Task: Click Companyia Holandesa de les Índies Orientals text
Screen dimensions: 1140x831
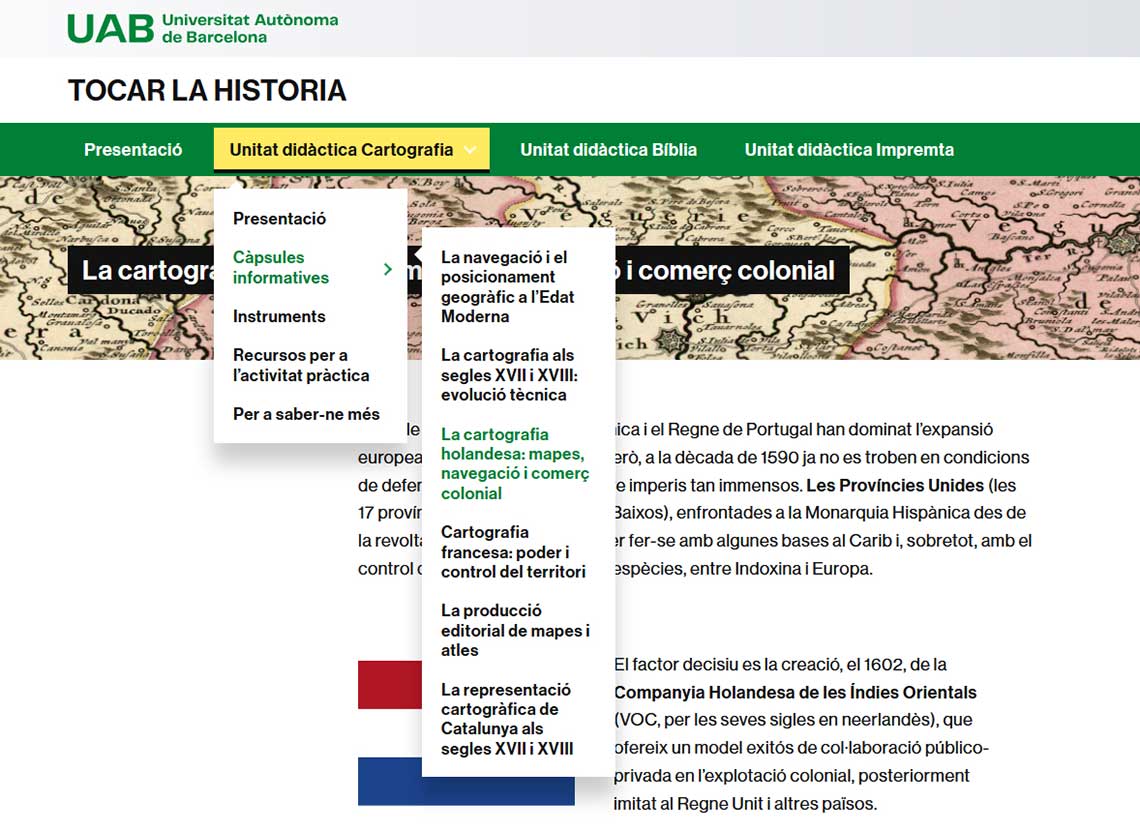Action: tap(795, 692)
